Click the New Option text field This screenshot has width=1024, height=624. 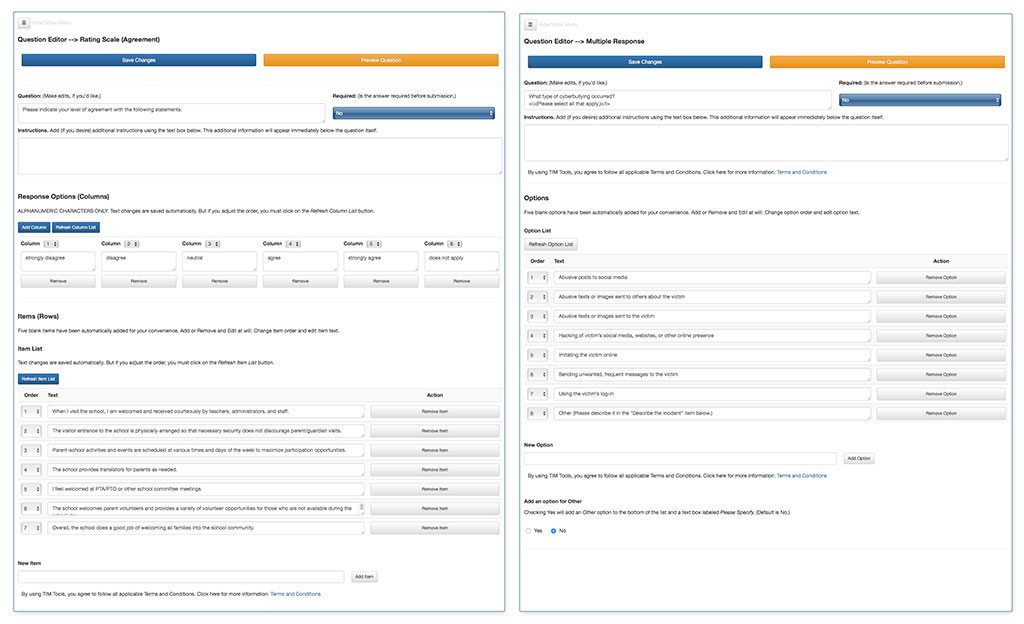click(x=680, y=458)
